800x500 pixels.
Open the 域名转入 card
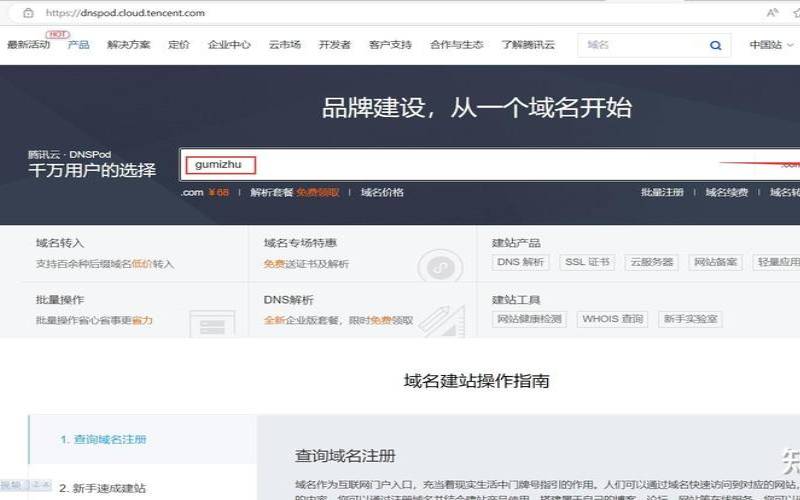coord(124,254)
